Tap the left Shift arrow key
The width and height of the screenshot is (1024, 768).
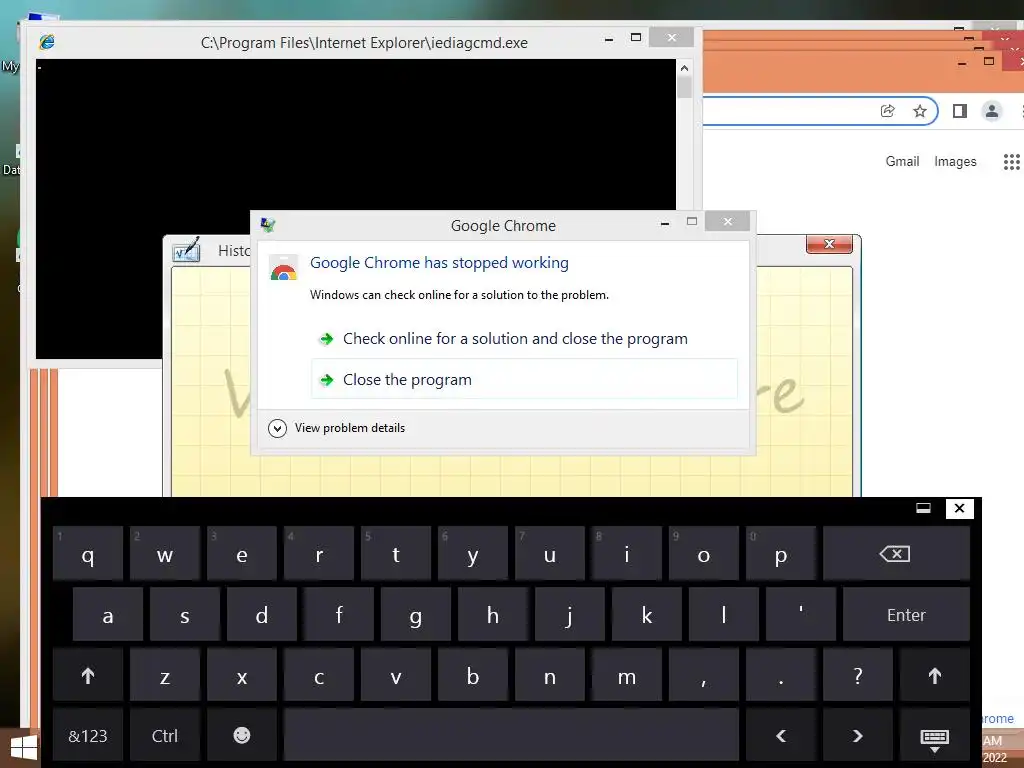88,676
